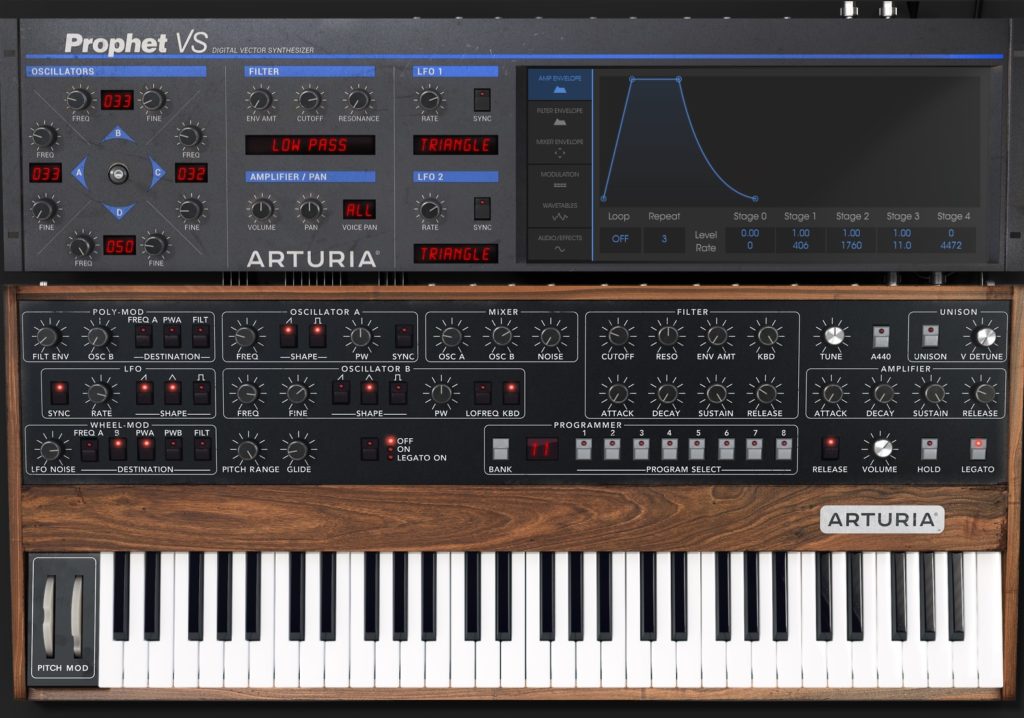Toggle LFO 2 Sync switch
This screenshot has width=1024, height=718.
point(482,208)
